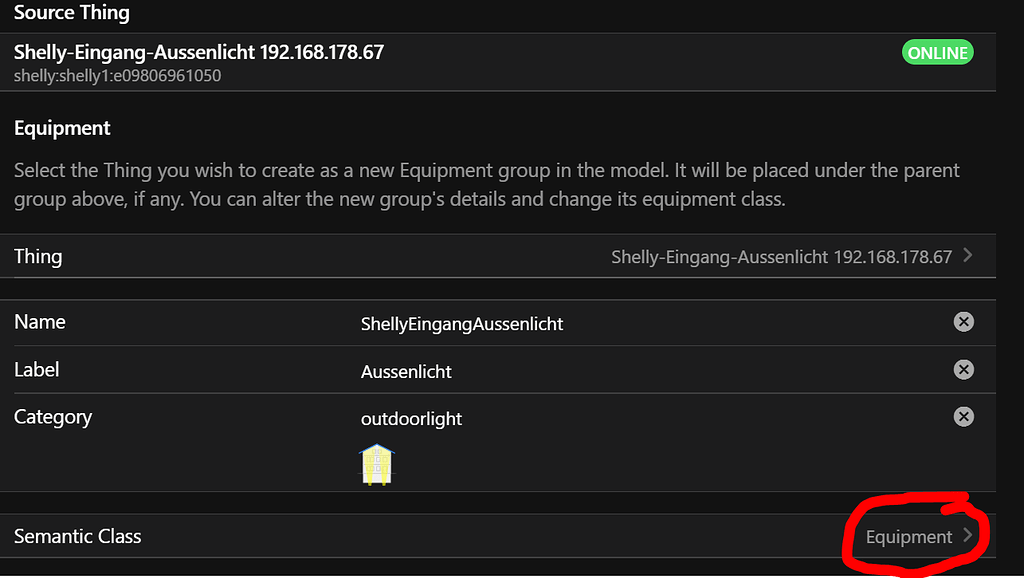Viewport: 1024px width, 578px height.
Task: Select the Thing row's Shelly-Eingang-Aussenlicht value
Action: pos(781,257)
